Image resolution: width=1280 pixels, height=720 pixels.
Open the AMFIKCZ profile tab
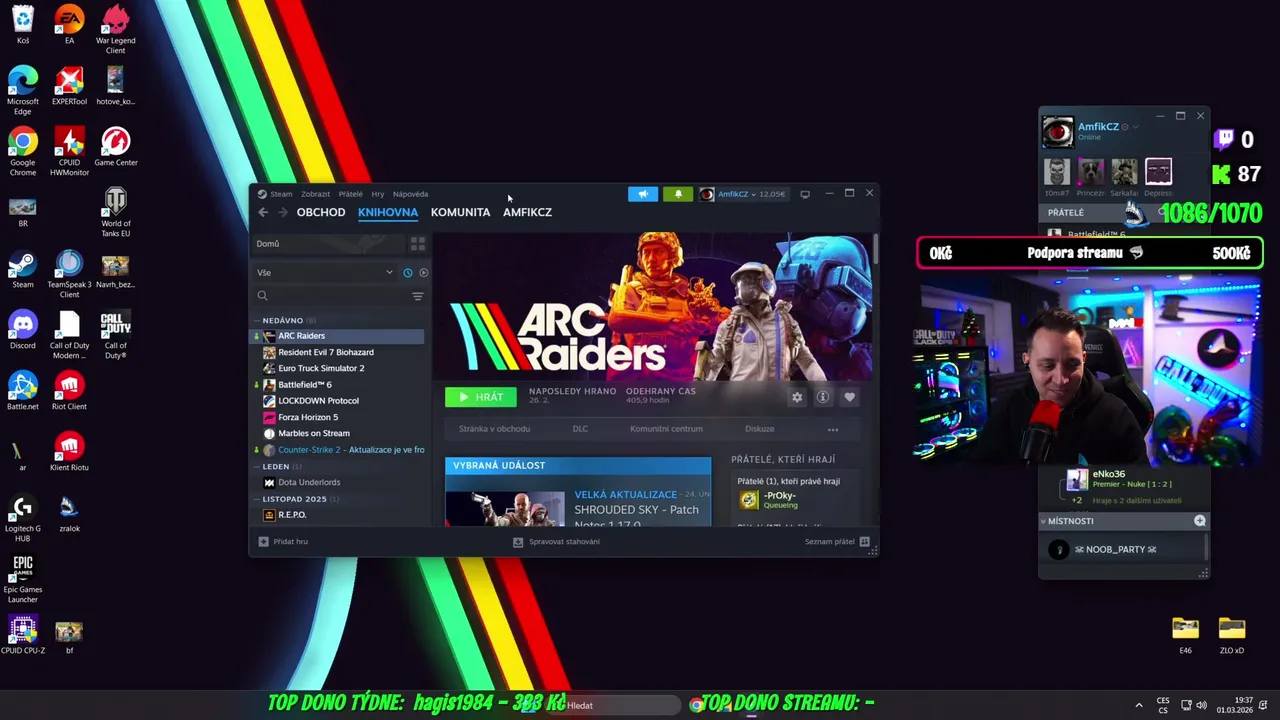tap(527, 212)
